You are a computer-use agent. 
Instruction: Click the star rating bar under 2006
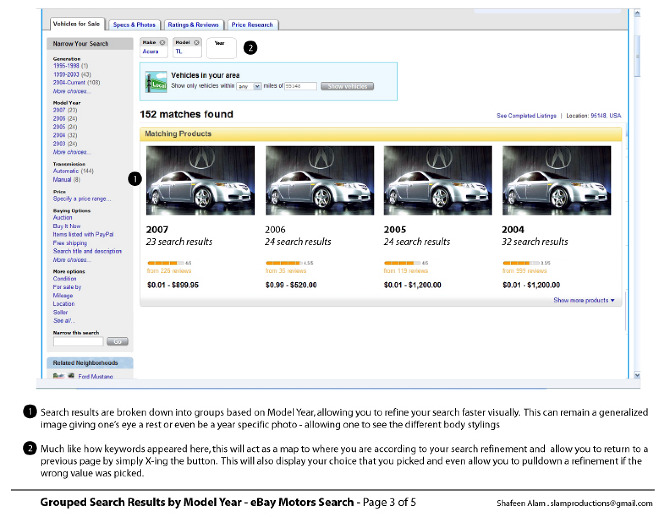(284, 263)
